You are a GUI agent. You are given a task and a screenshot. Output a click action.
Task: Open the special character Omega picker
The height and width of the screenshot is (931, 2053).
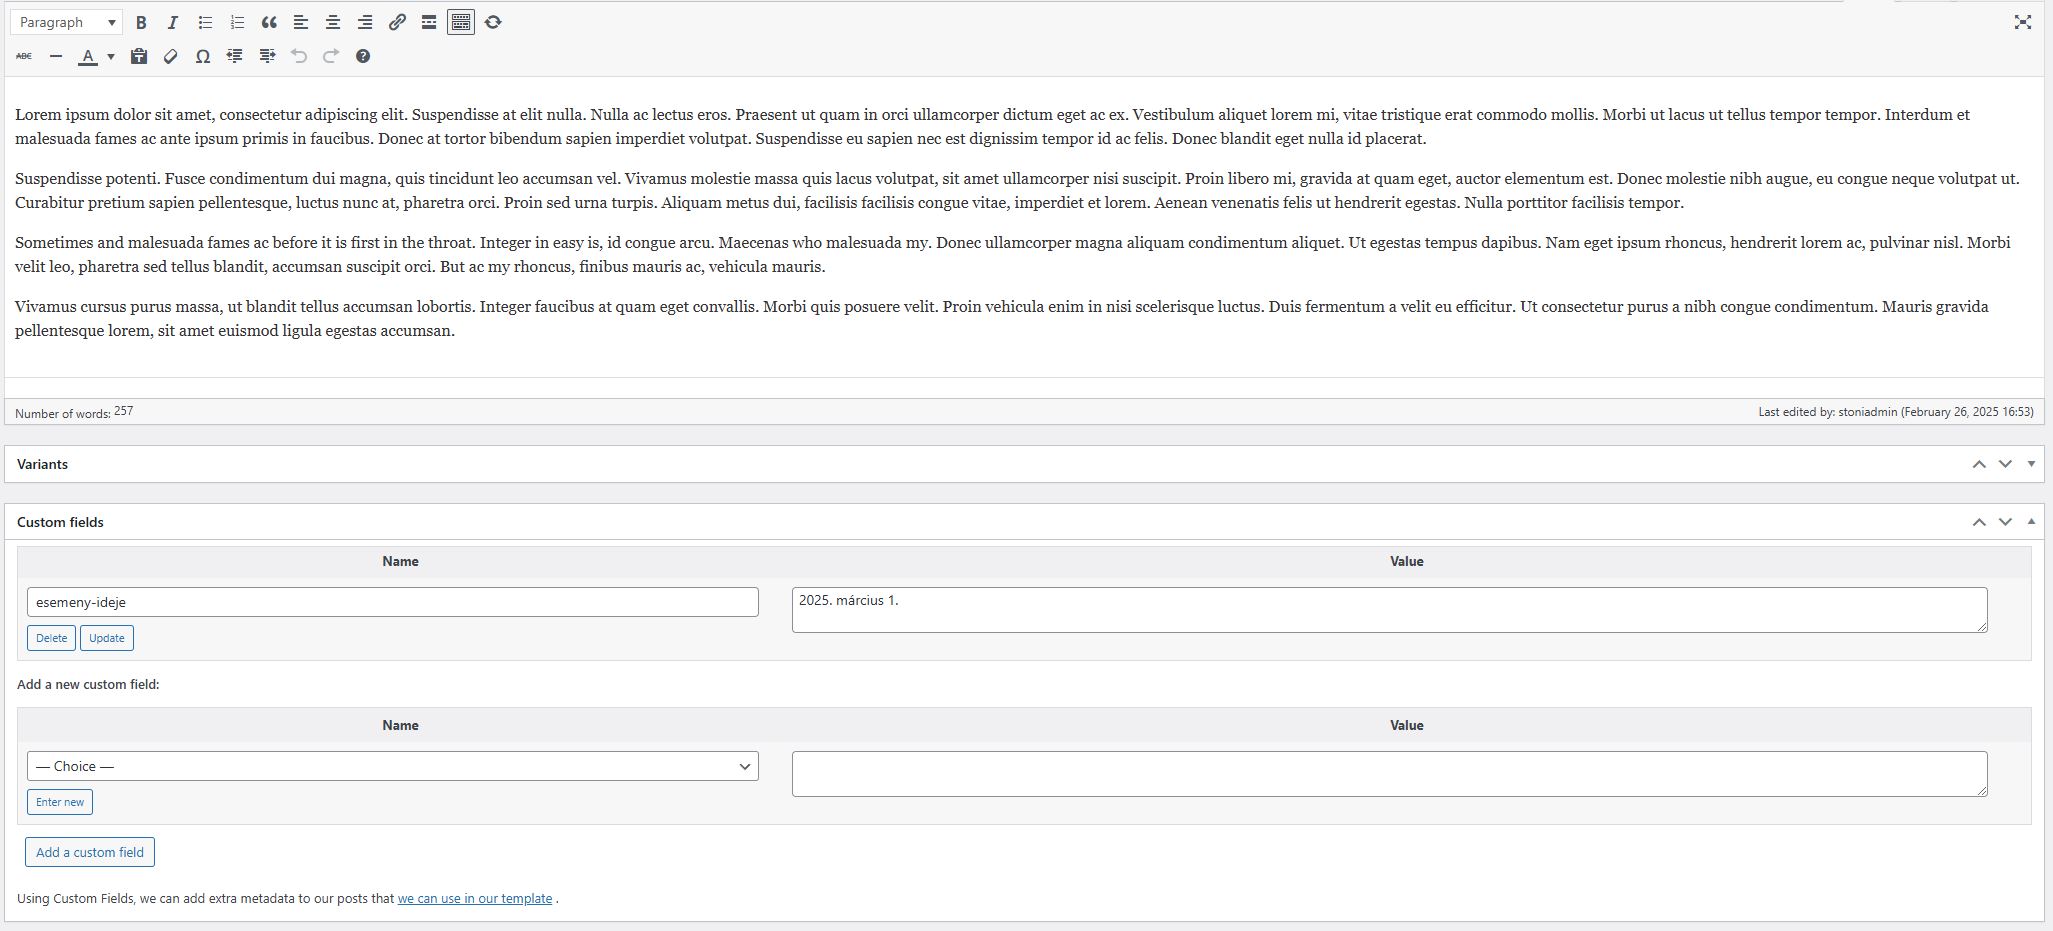pos(203,56)
